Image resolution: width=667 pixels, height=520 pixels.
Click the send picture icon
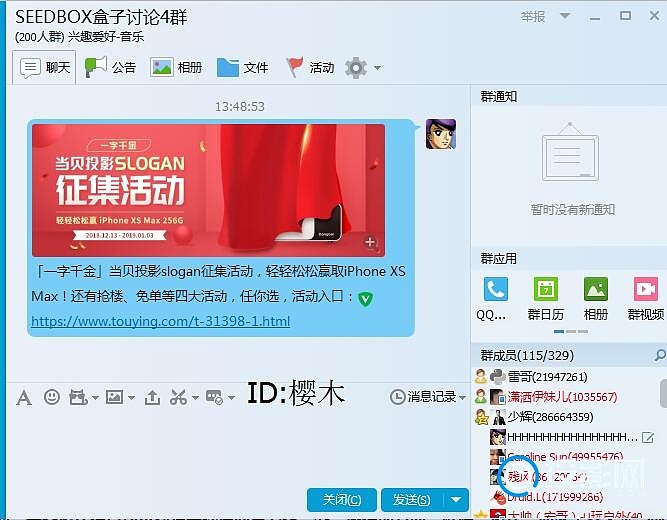pyautogui.click(x=114, y=397)
